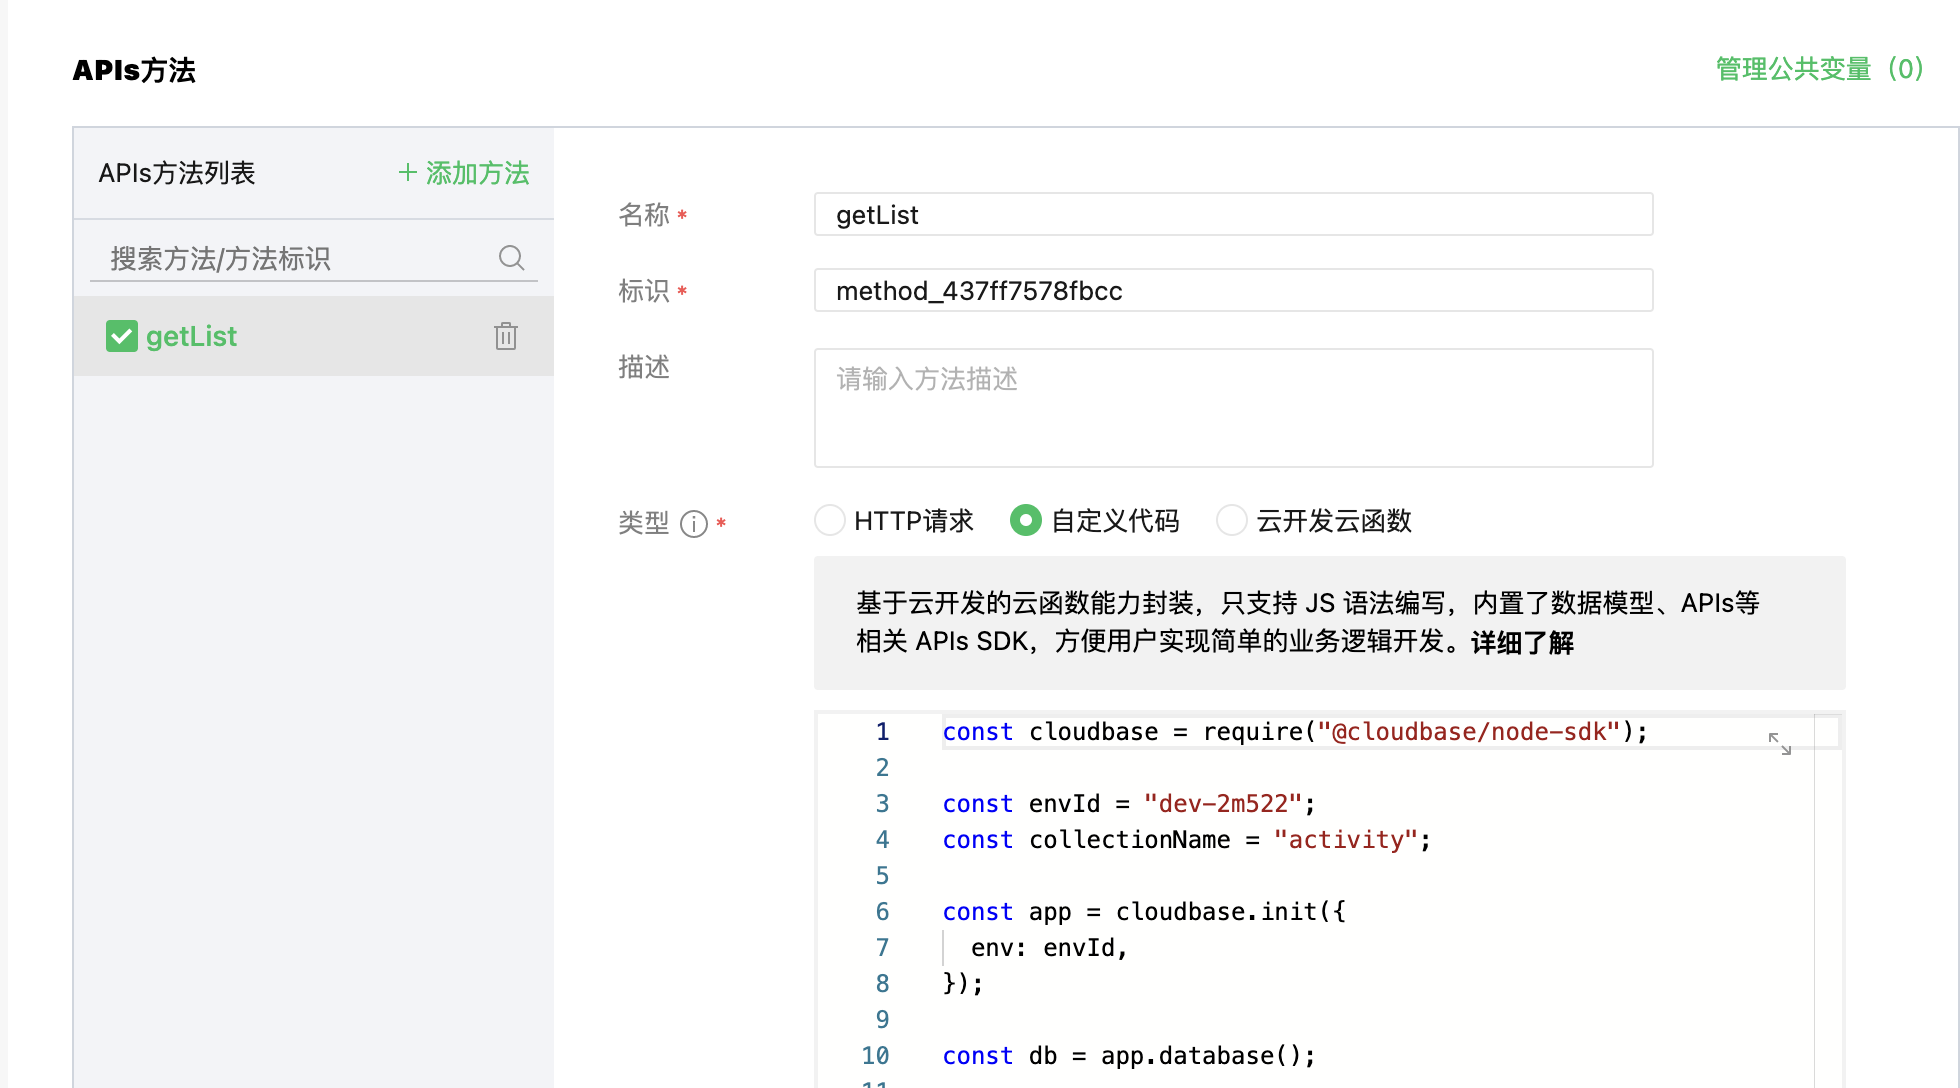Click the collectionName code line
The width and height of the screenshot is (1960, 1088).
pyautogui.click(x=1186, y=840)
